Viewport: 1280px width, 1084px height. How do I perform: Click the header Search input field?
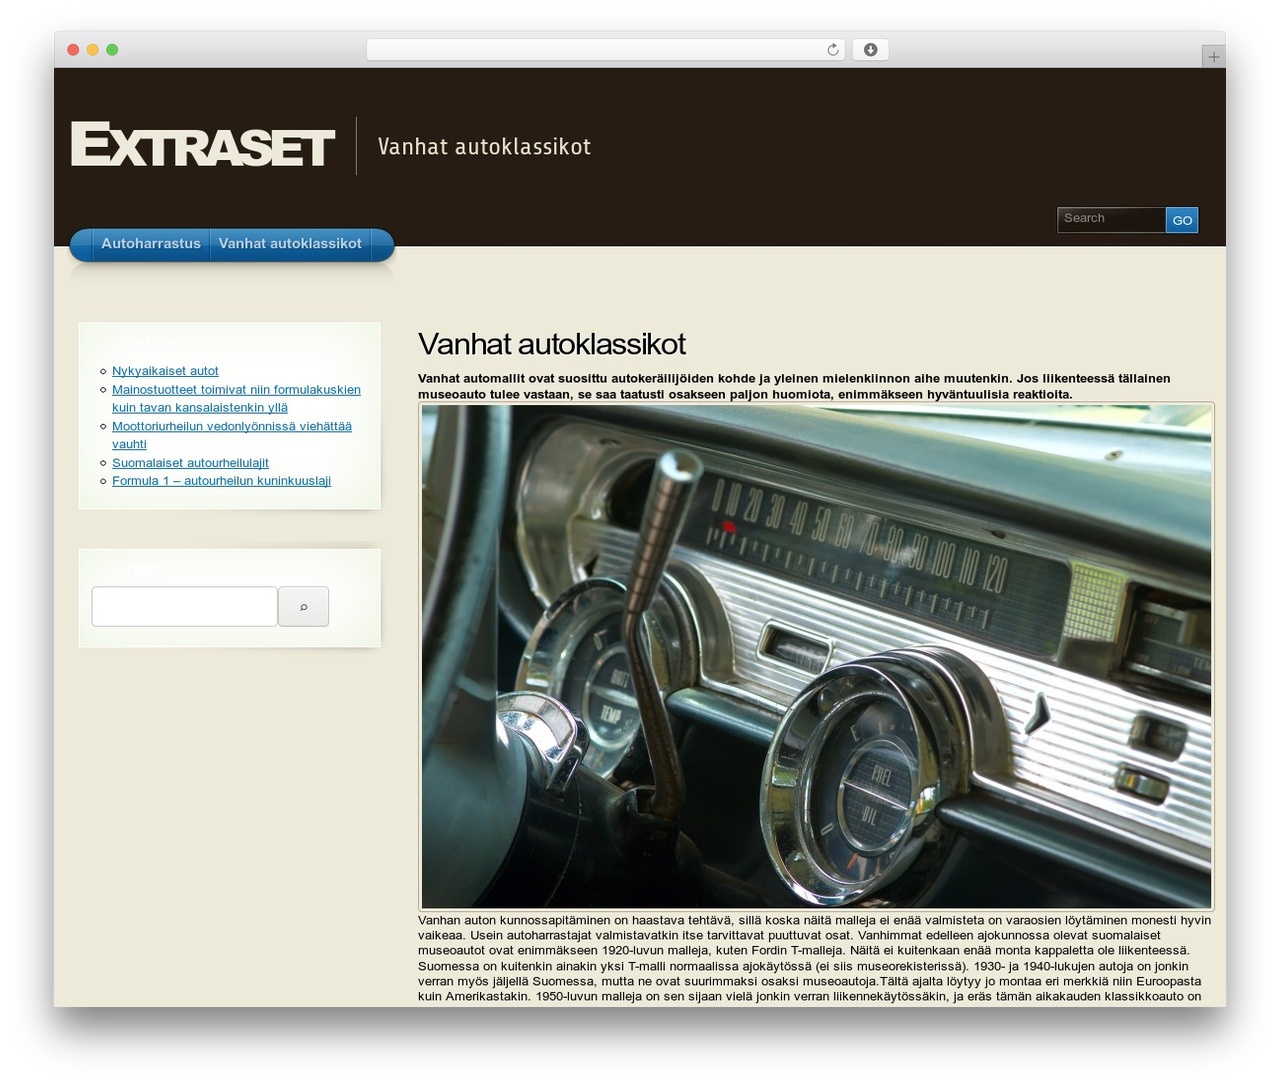1111,219
